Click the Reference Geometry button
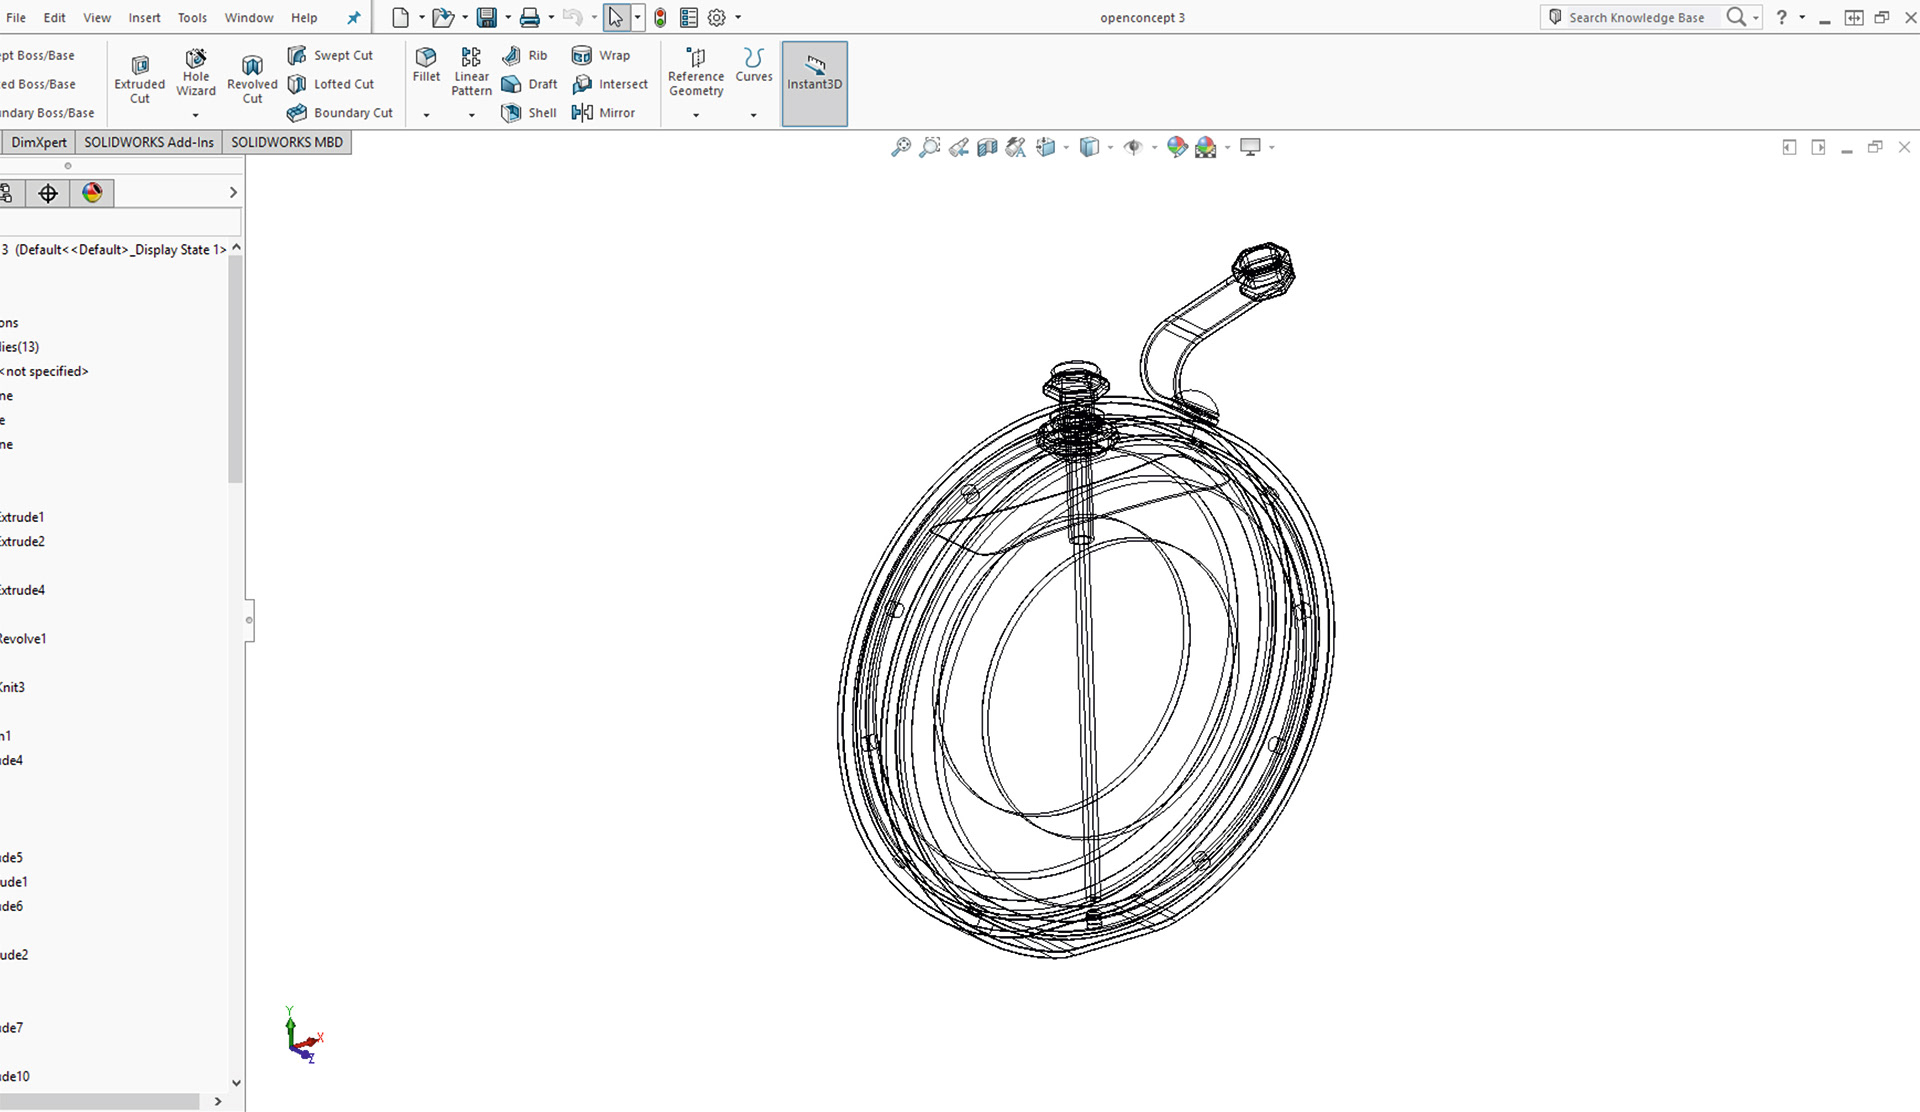1920x1112 pixels. [x=696, y=72]
